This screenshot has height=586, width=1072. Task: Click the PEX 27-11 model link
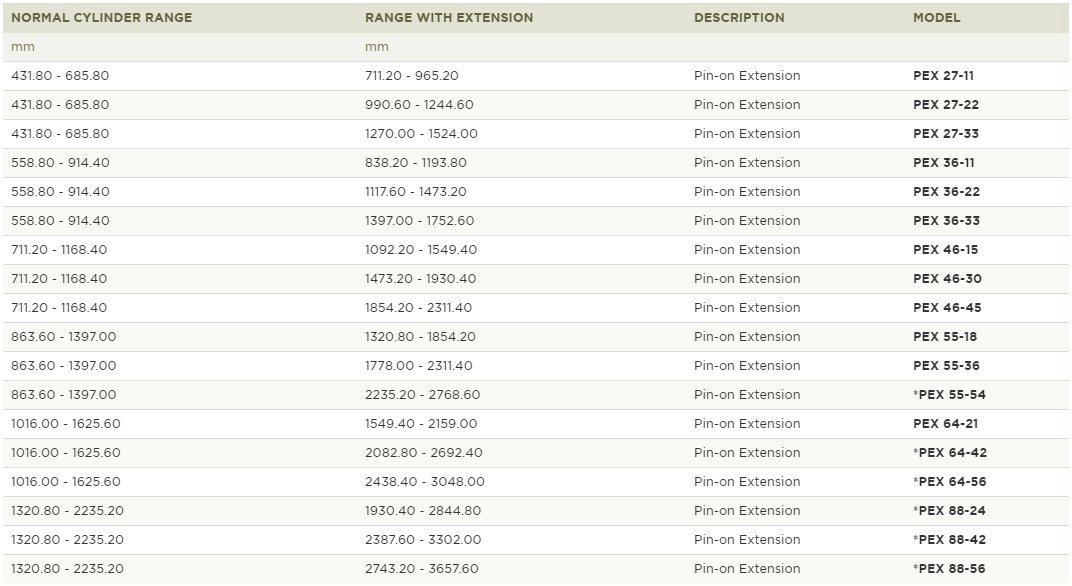coord(943,76)
